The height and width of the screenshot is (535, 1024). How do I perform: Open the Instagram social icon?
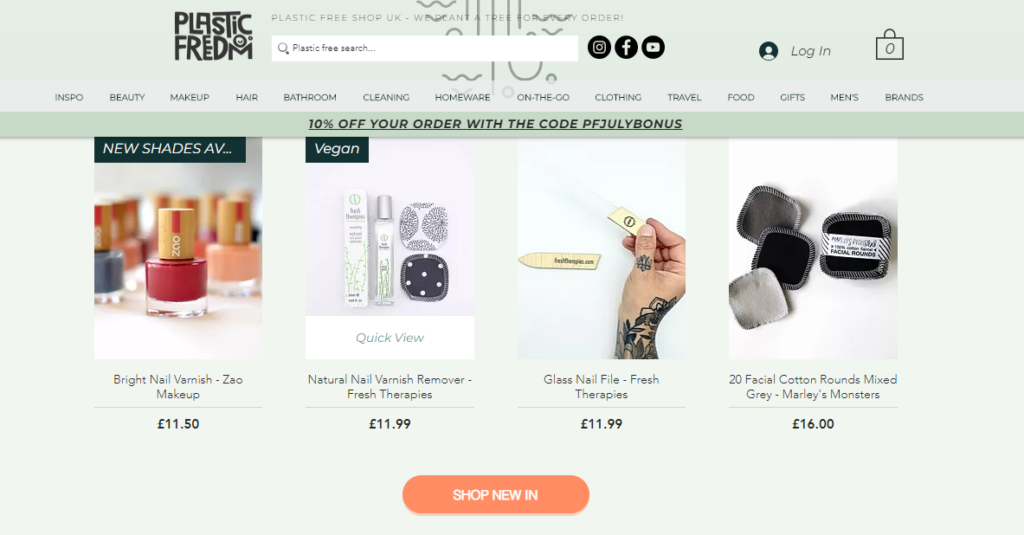599,47
